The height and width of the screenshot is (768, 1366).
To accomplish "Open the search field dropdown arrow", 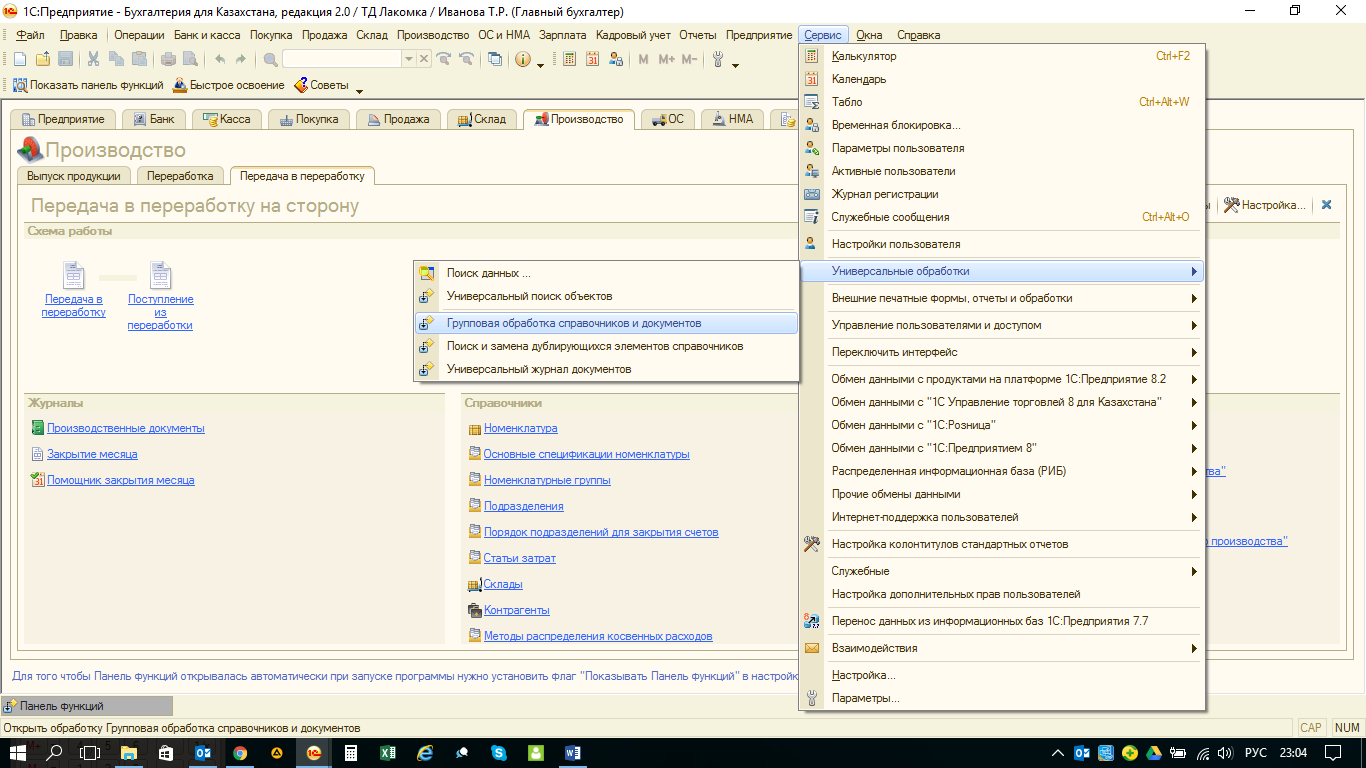I will (408, 59).
